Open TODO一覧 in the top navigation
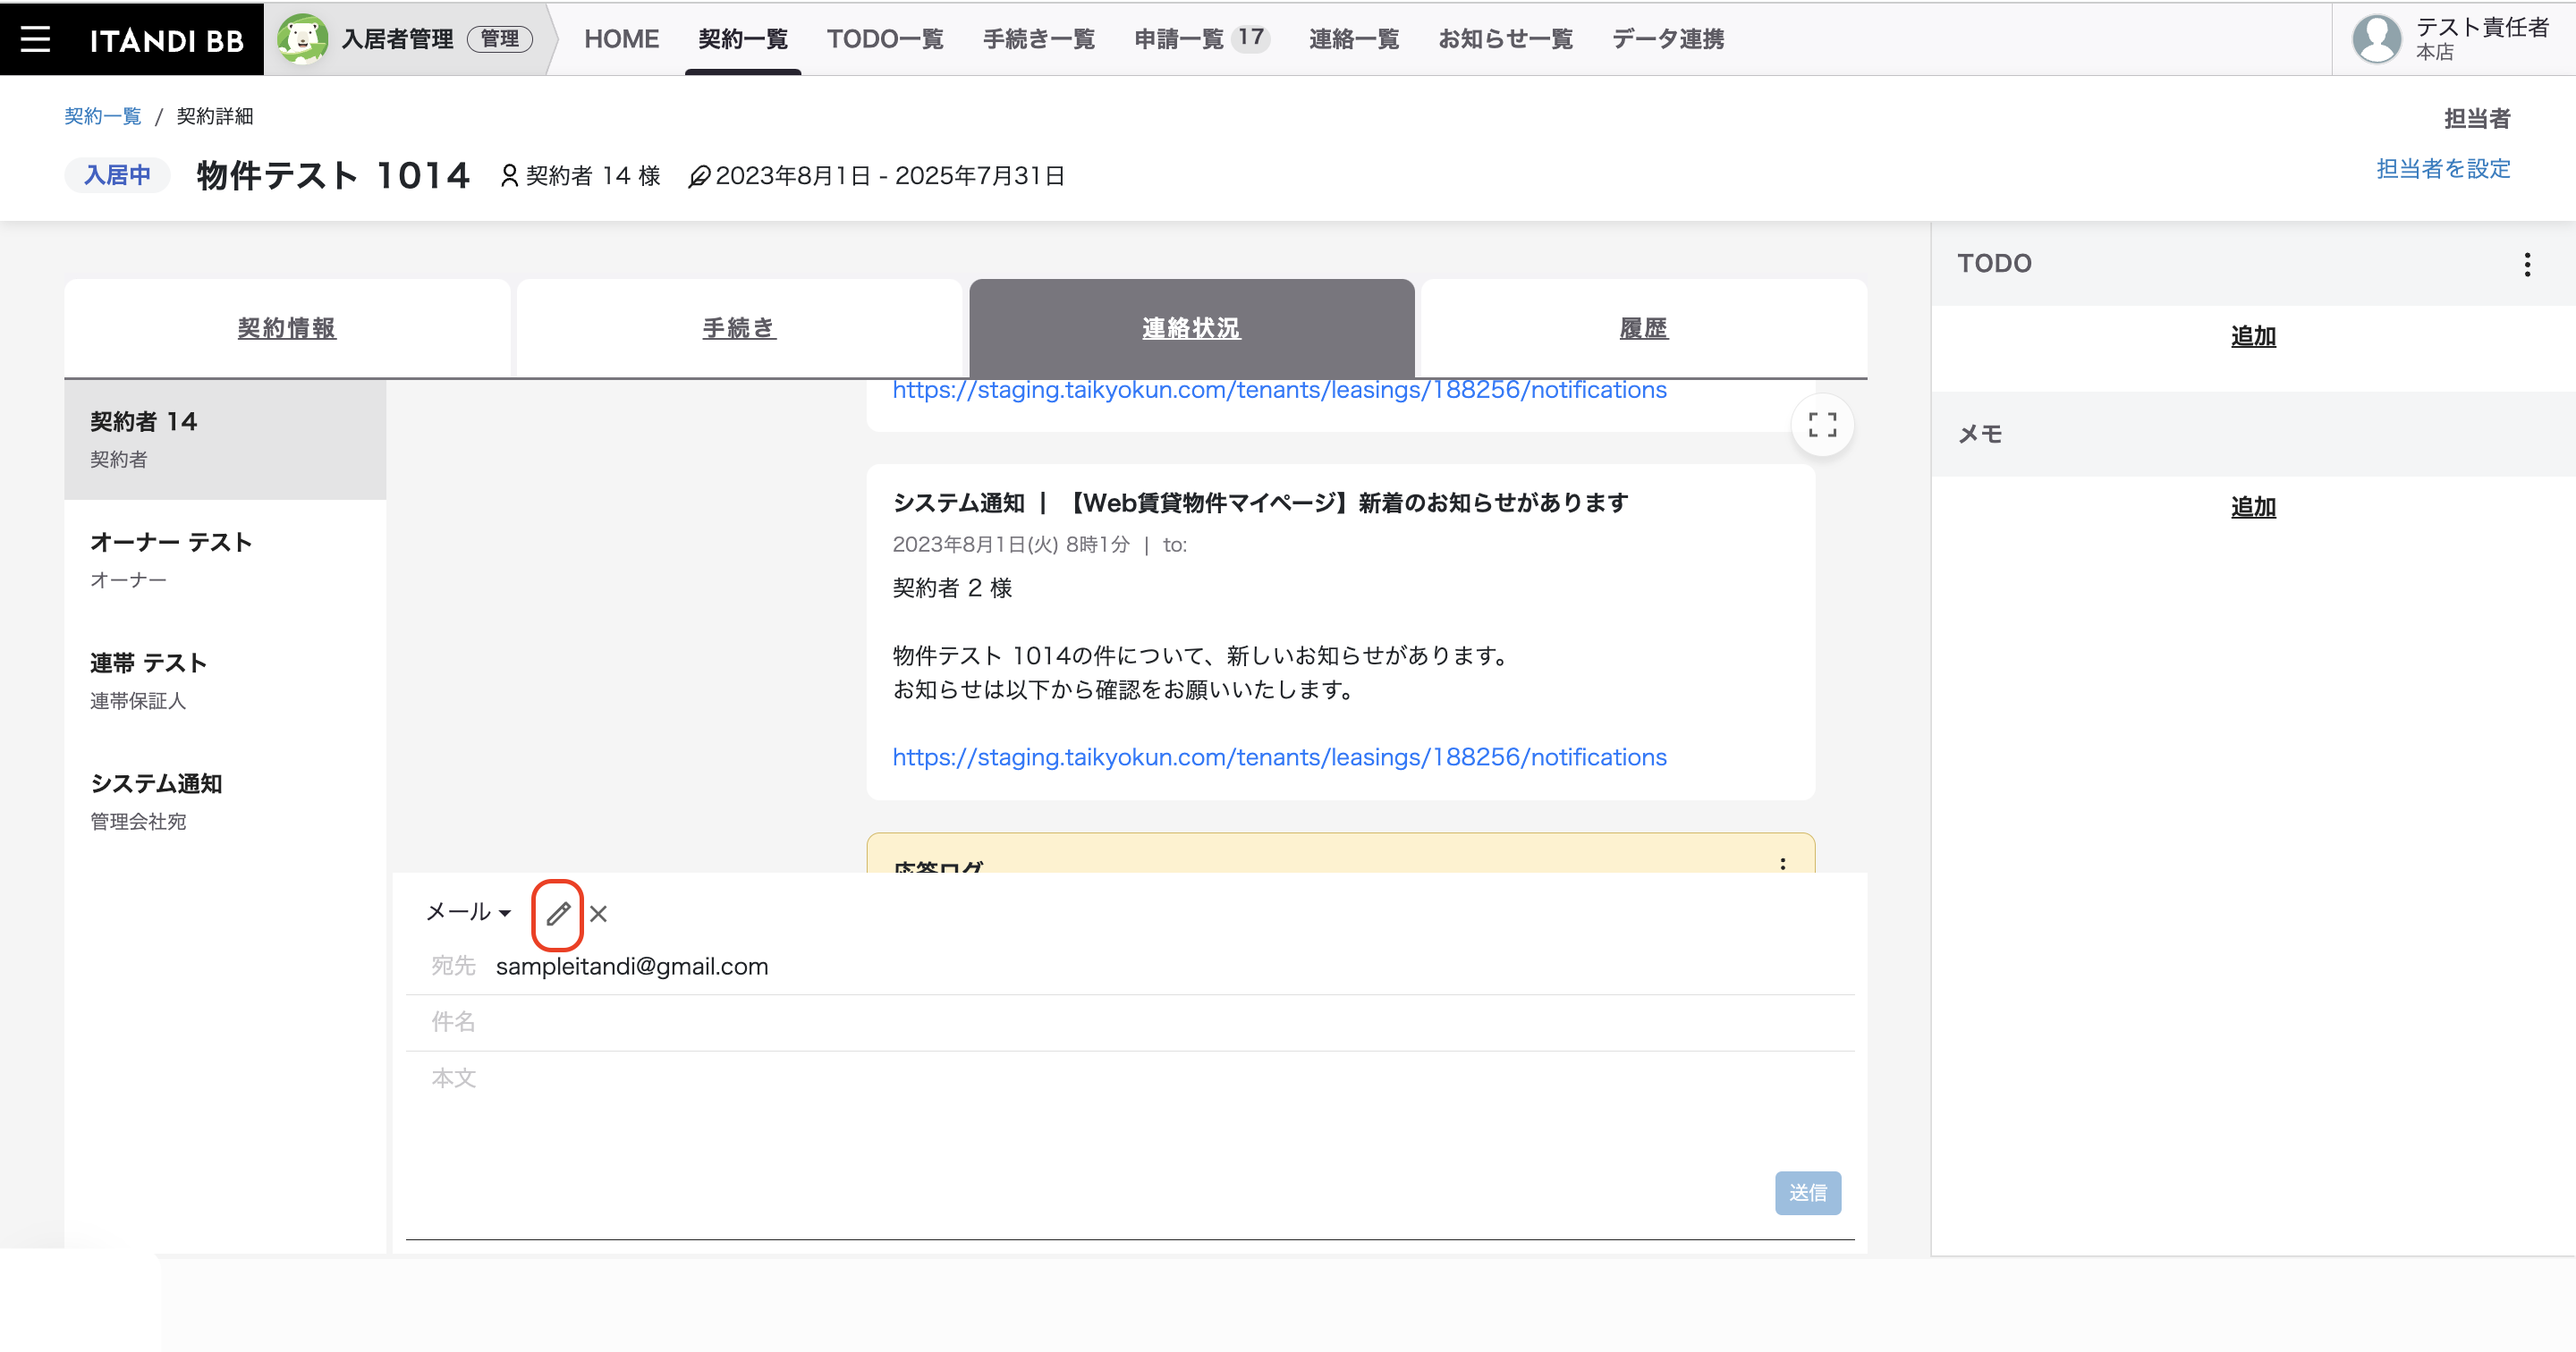 (x=885, y=39)
